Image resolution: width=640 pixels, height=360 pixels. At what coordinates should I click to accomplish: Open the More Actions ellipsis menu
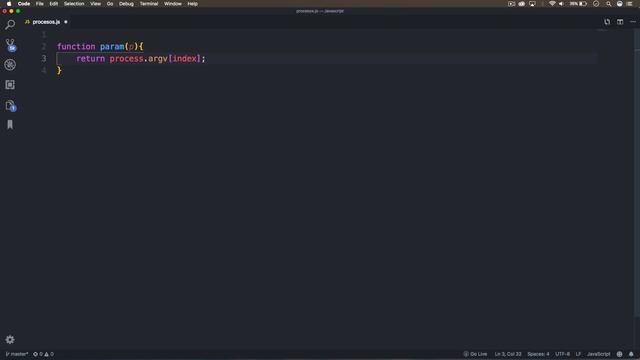click(x=633, y=22)
